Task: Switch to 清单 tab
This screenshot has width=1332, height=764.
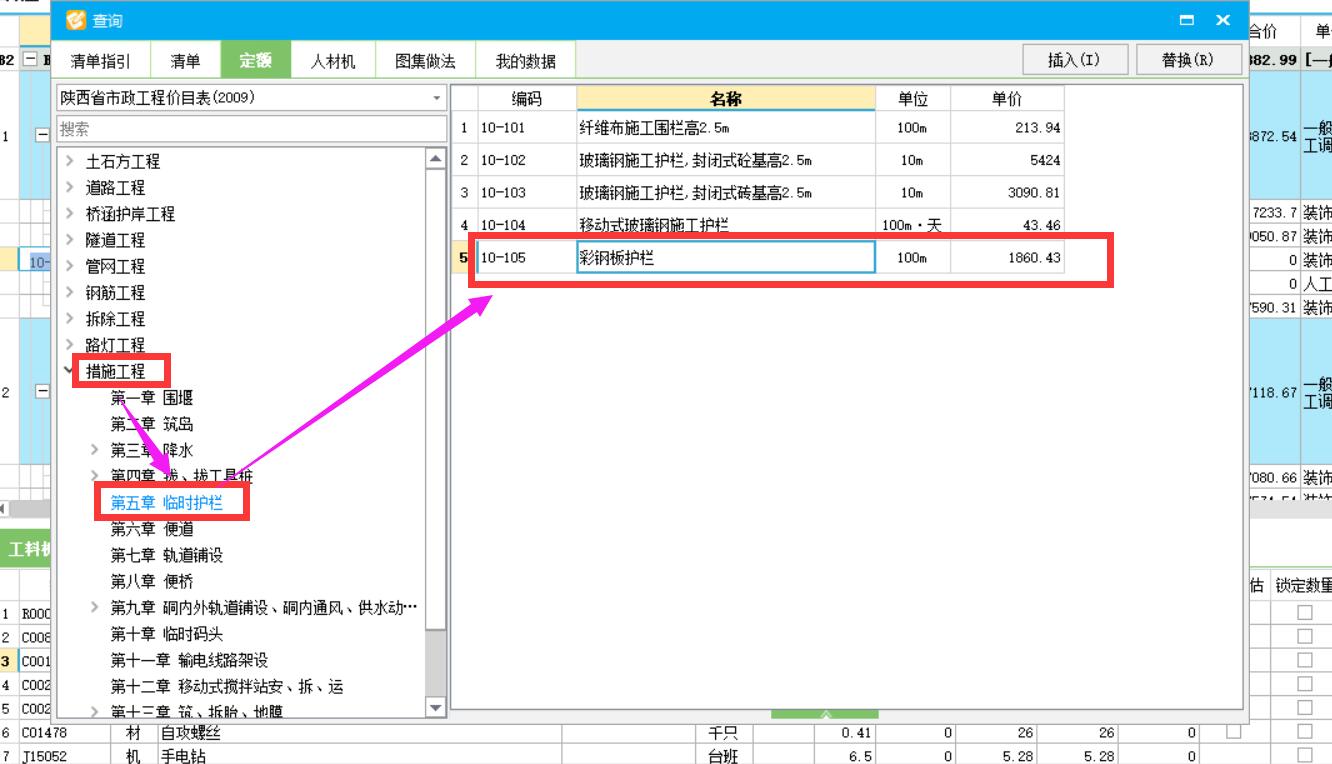Action: (185, 61)
